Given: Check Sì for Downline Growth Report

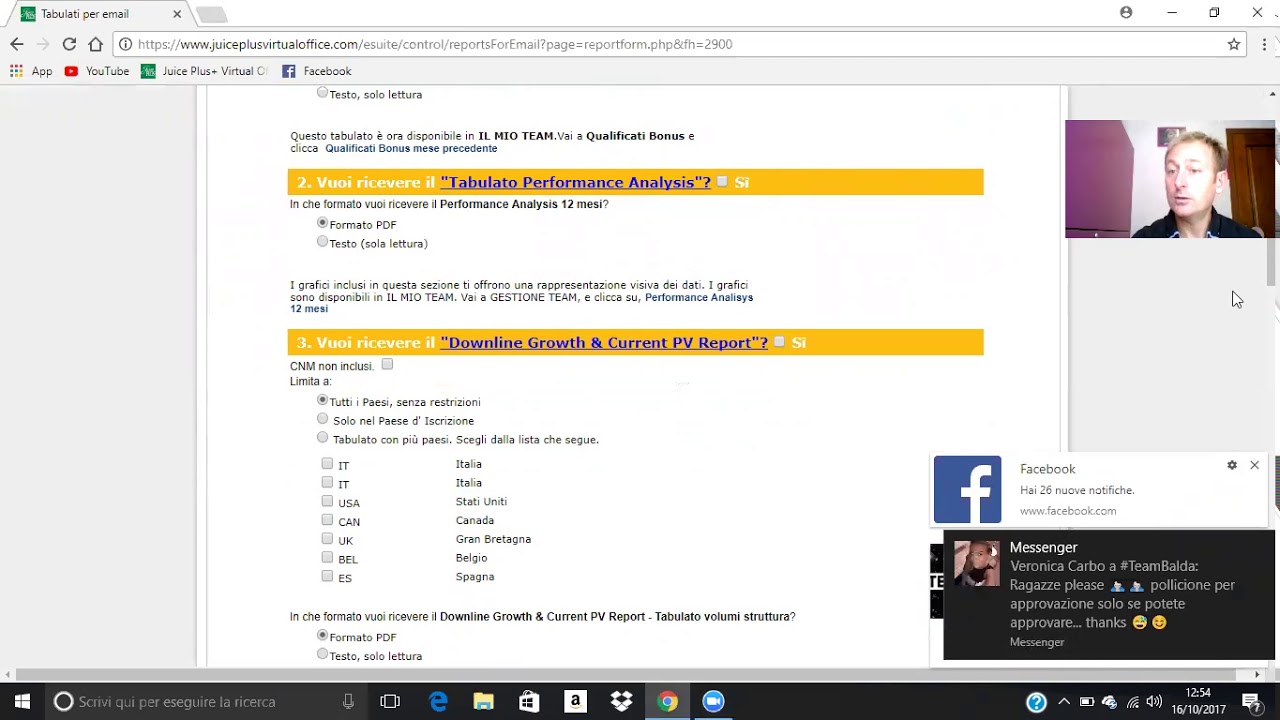Looking at the screenshot, I should pyautogui.click(x=779, y=341).
